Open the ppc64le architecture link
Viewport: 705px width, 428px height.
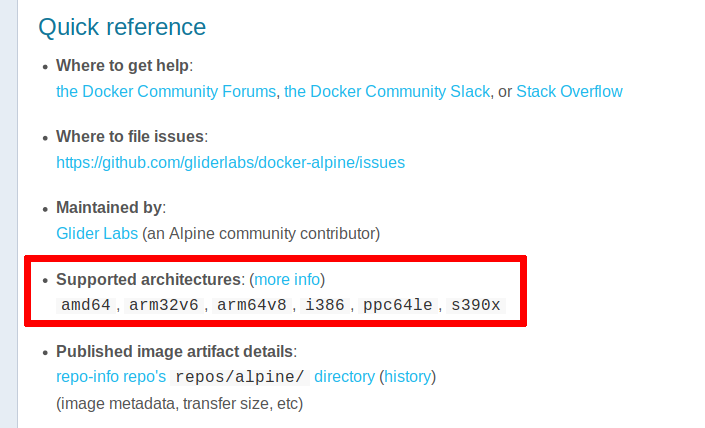click(397, 305)
